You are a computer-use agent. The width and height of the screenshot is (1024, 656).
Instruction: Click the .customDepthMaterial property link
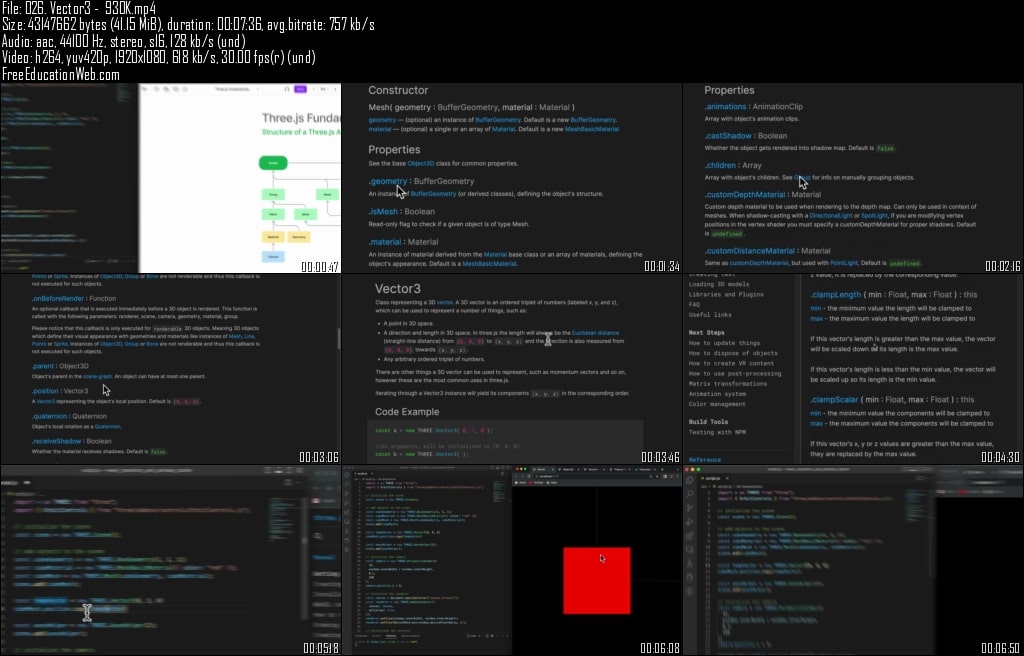click(744, 195)
